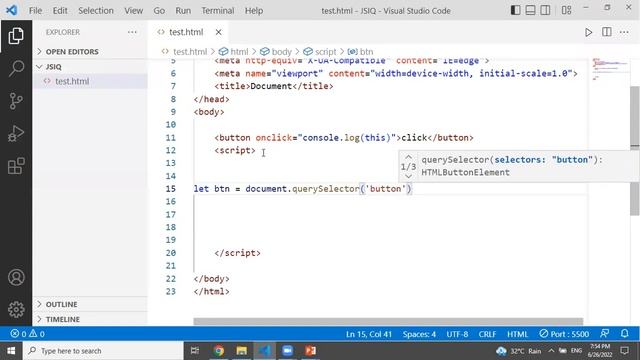Open the File menu

(x=35, y=11)
